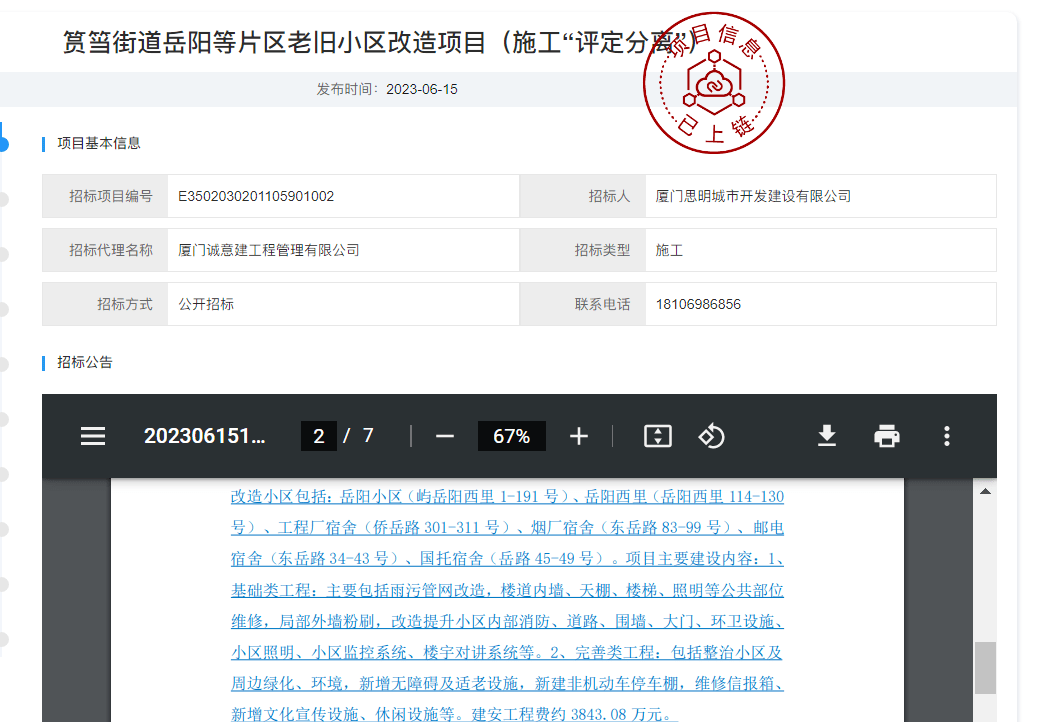Click the underlined line ending with 建安工程费约 3843.08 万元
This screenshot has height=722, width=1039.
click(x=454, y=714)
